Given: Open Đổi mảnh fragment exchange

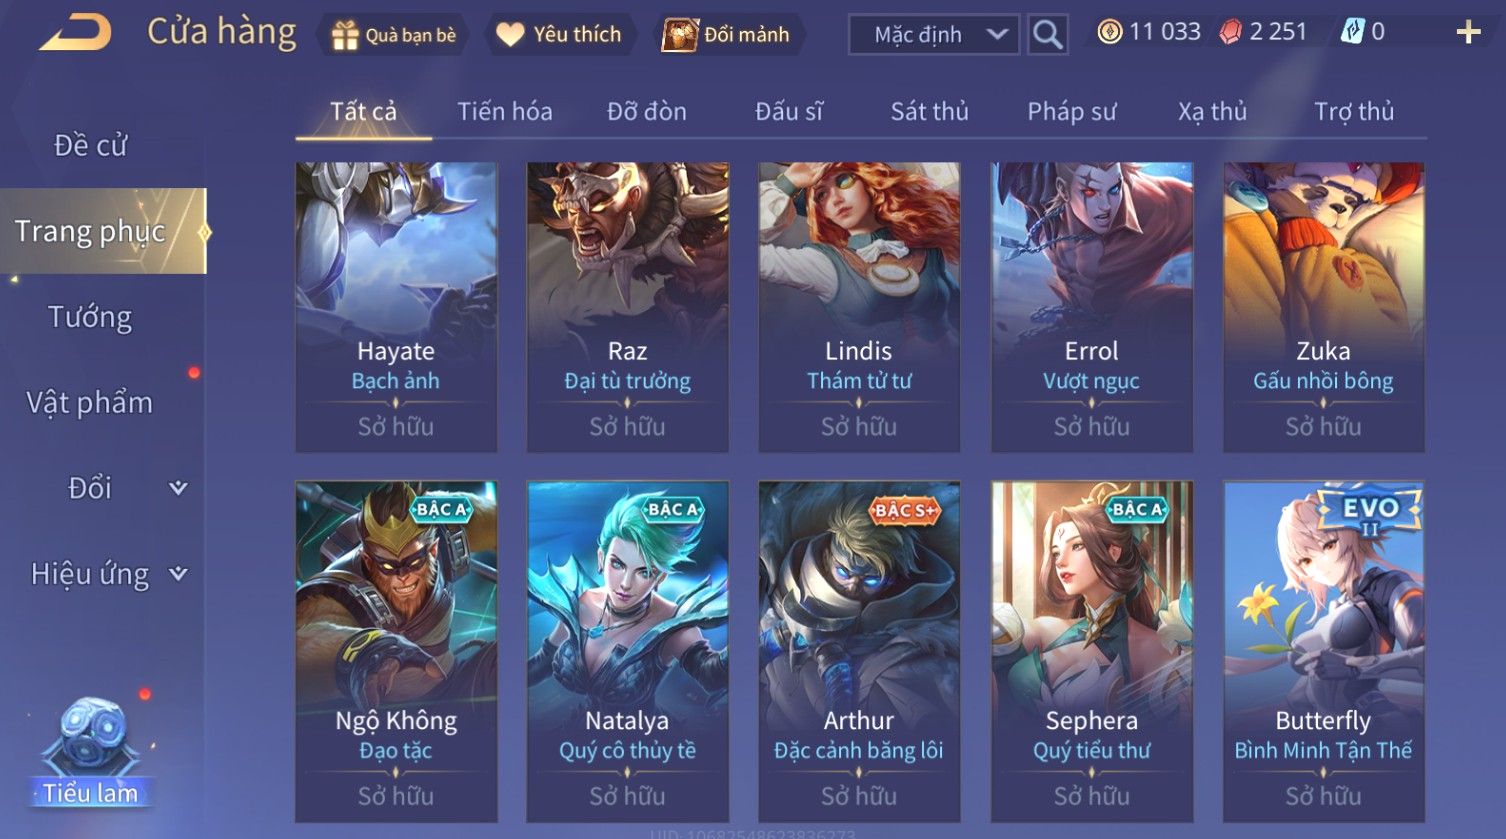Looking at the screenshot, I should coord(728,35).
